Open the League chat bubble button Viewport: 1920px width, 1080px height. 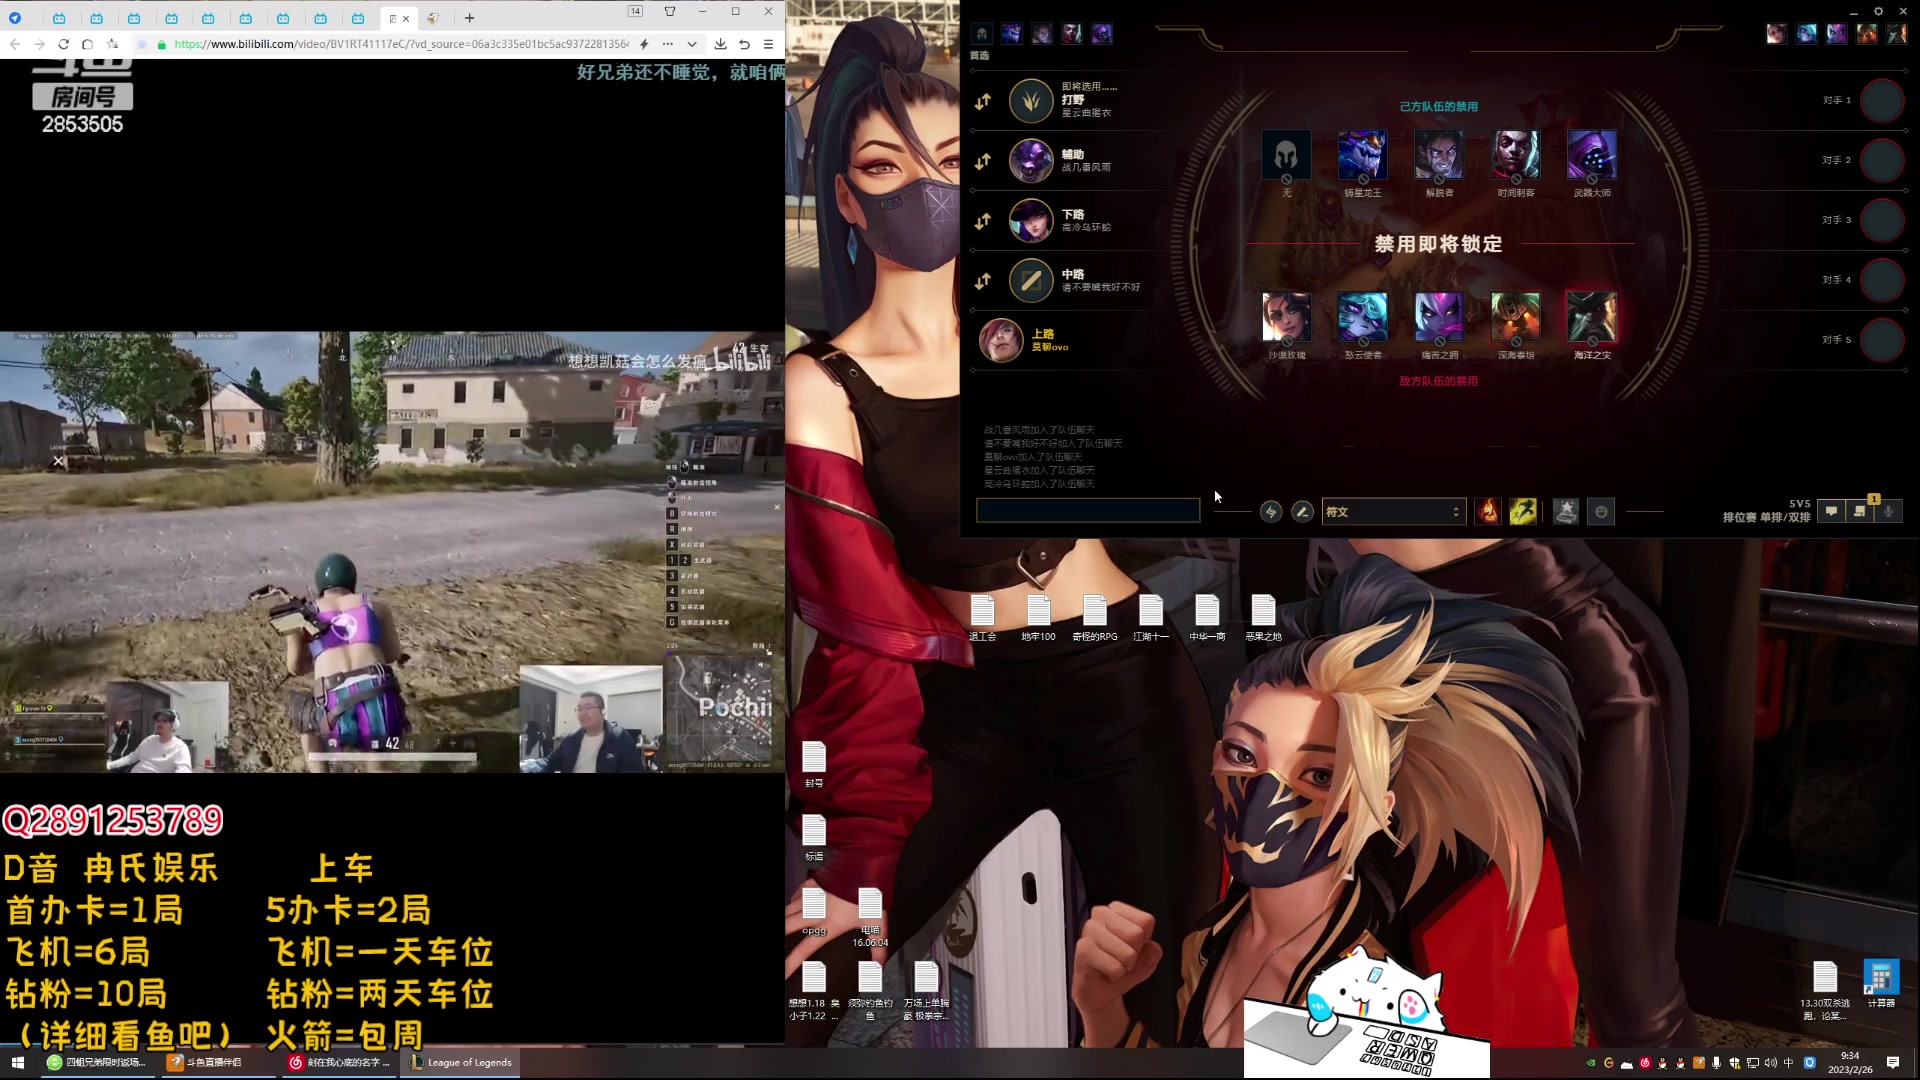(x=1831, y=511)
